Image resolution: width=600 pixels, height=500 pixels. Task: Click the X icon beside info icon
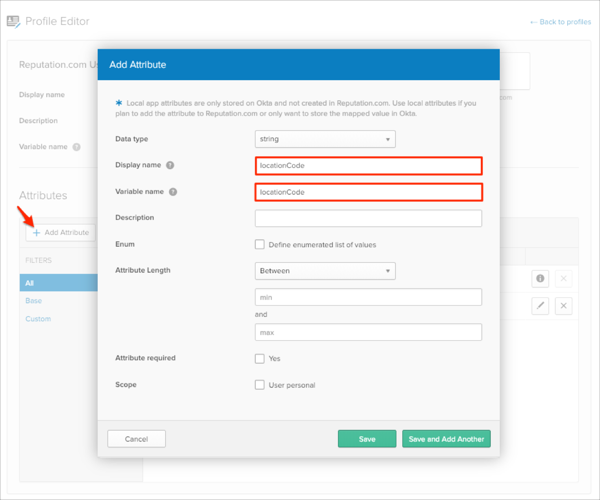563,279
